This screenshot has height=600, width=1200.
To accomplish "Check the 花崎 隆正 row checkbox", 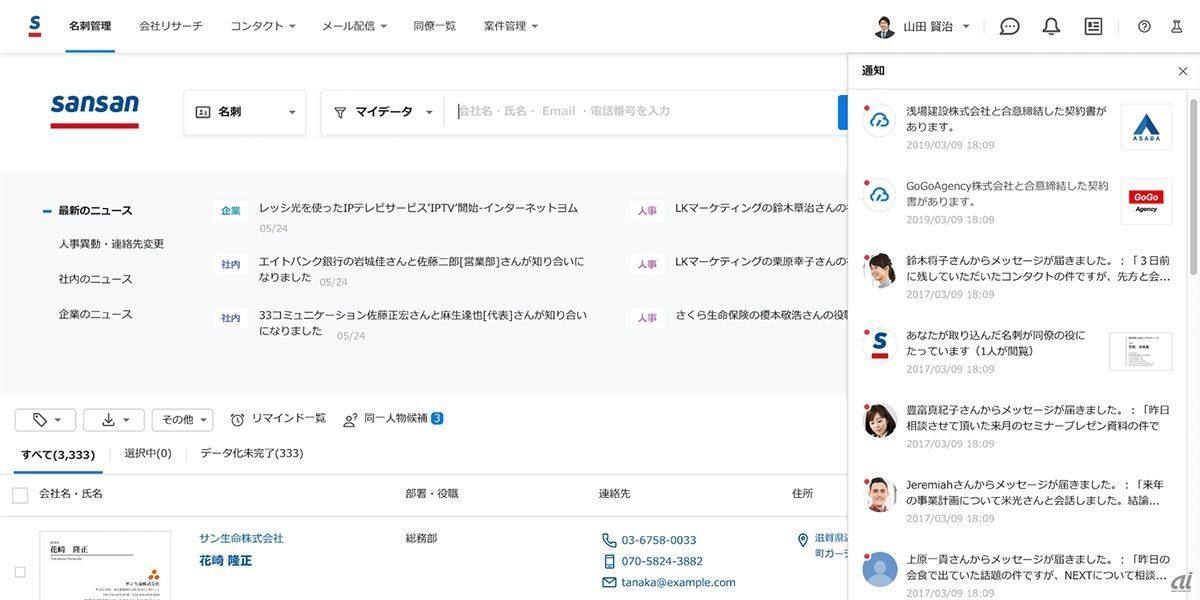I will click(20, 572).
